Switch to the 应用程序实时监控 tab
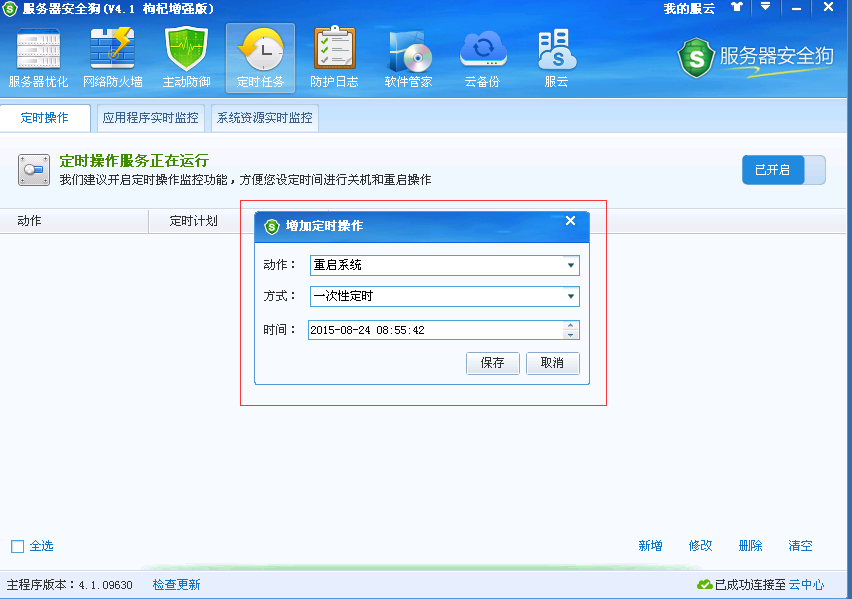 (x=151, y=118)
